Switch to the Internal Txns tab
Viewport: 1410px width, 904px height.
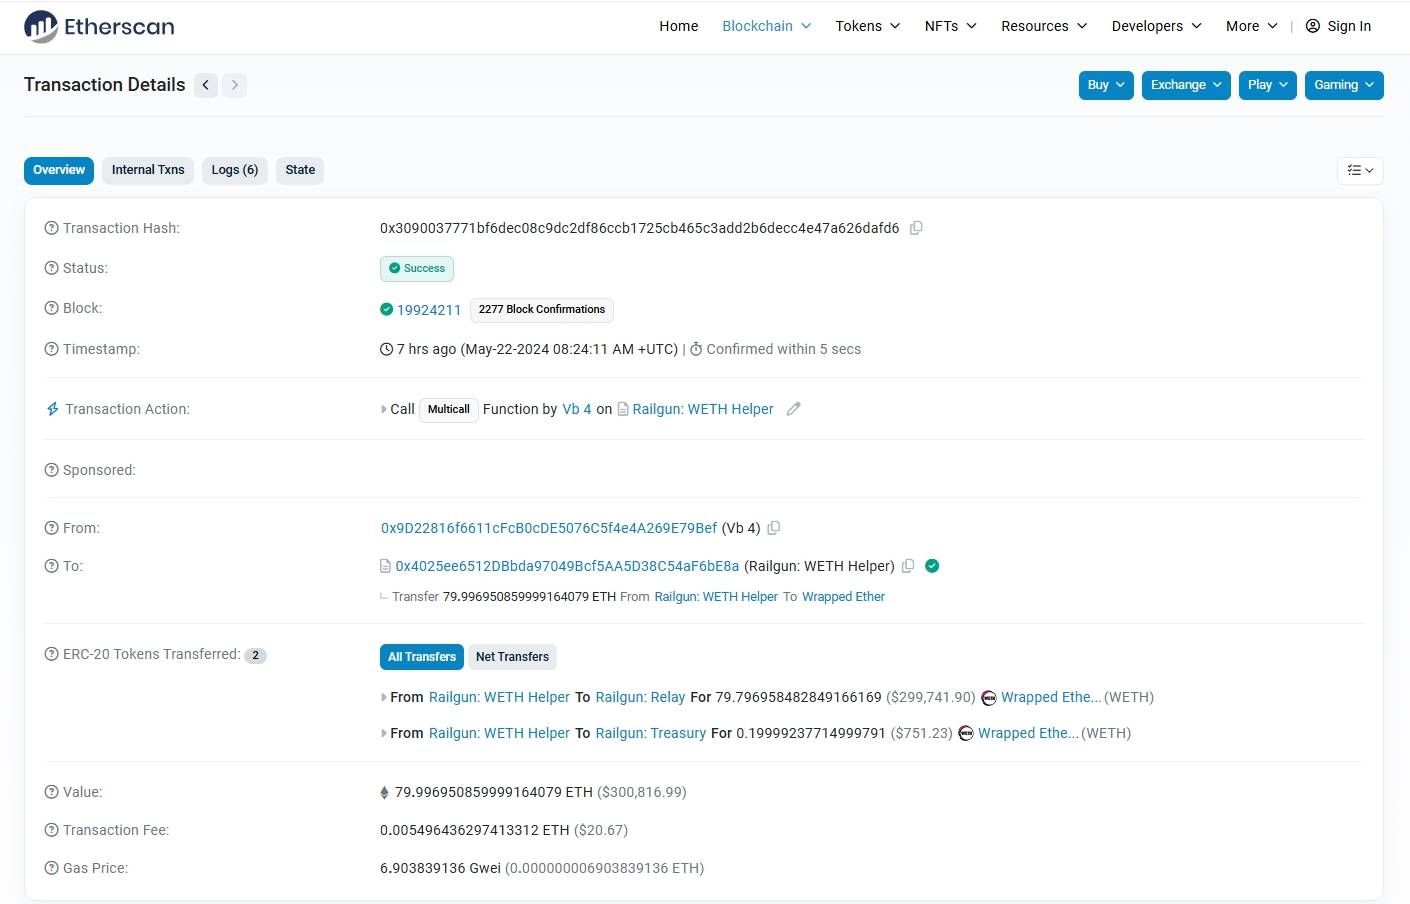pos(148,170)
